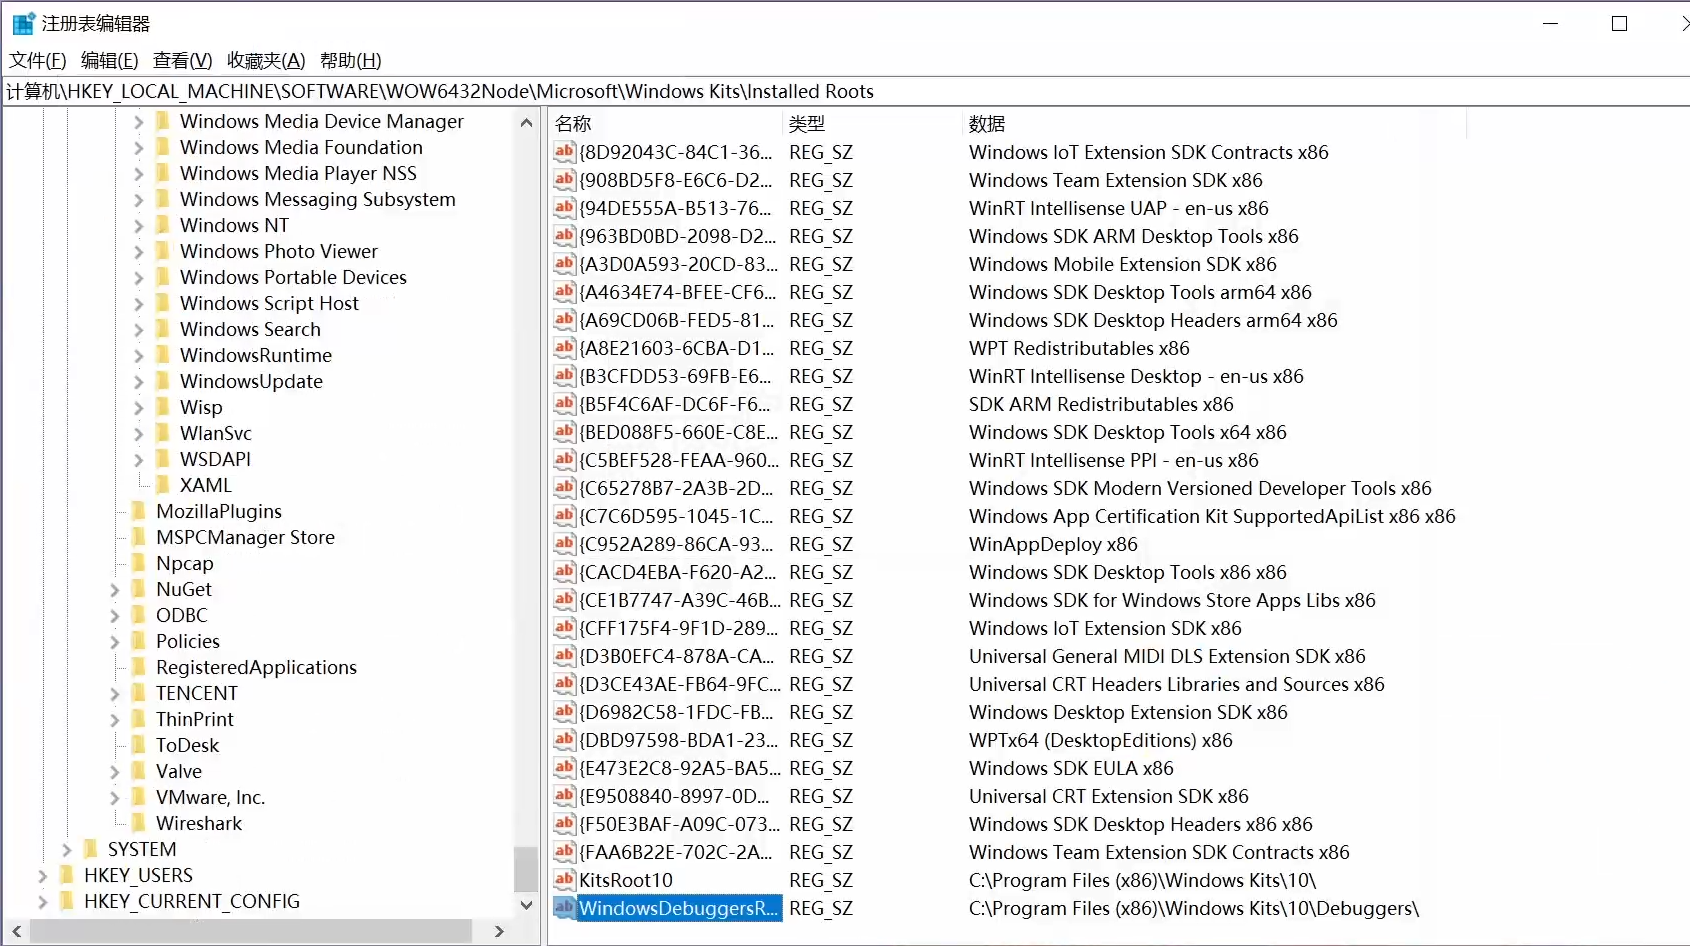Click the folder icon of ToDesk key
Screen dimensions: 1690x946
pos(139,745)
